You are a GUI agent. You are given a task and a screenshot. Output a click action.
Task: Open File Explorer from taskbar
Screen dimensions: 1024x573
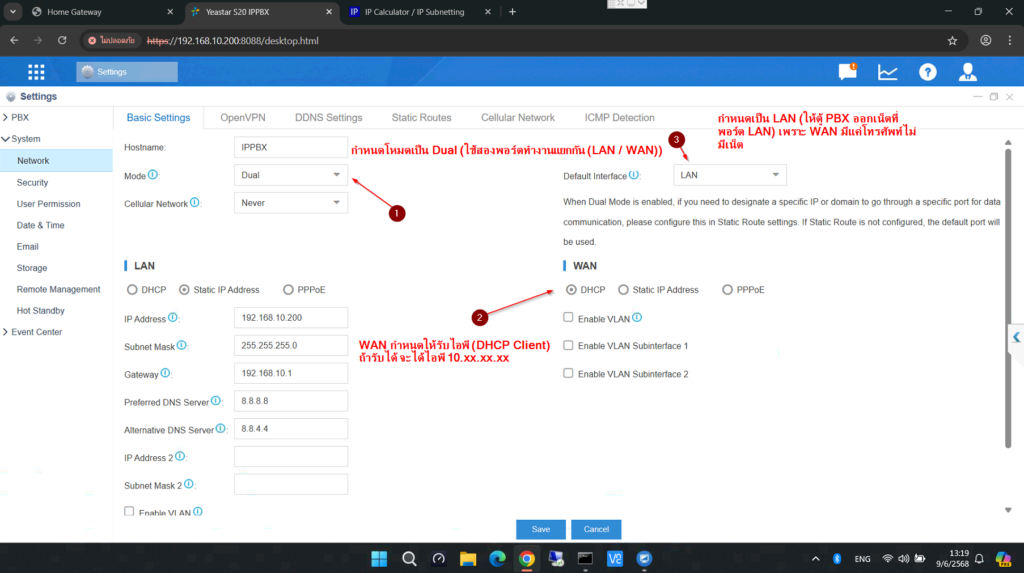(468, 559)
